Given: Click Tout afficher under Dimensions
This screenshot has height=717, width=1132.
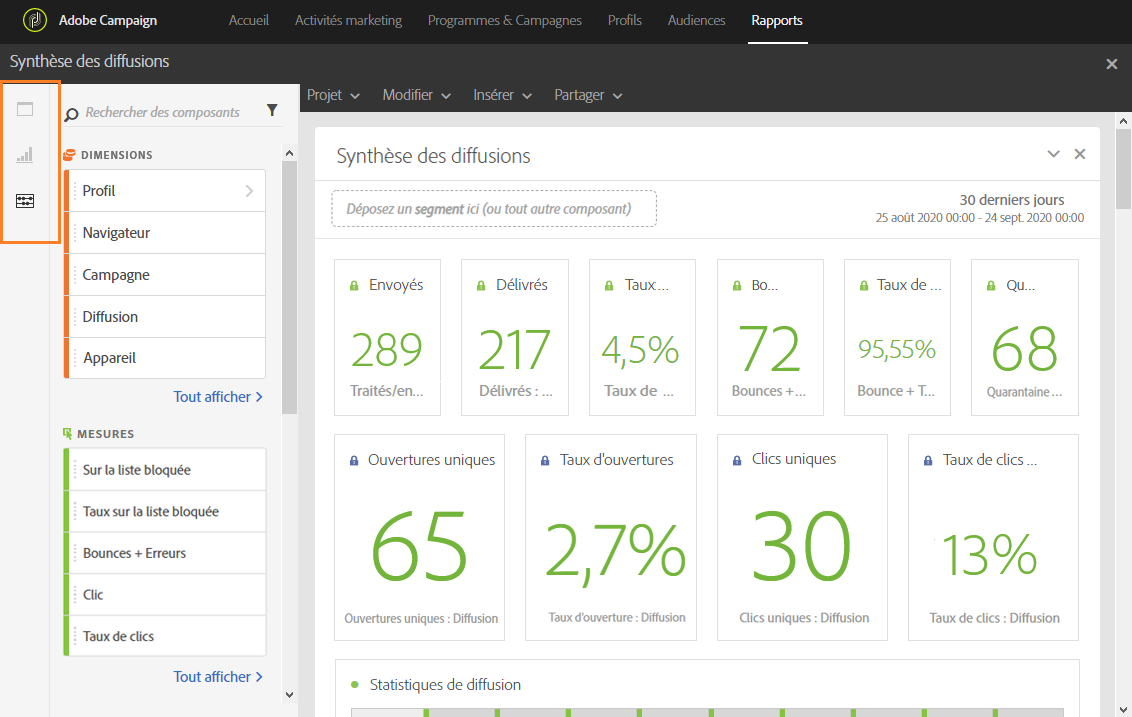Looking at the screenshot, I should [218, 397].
